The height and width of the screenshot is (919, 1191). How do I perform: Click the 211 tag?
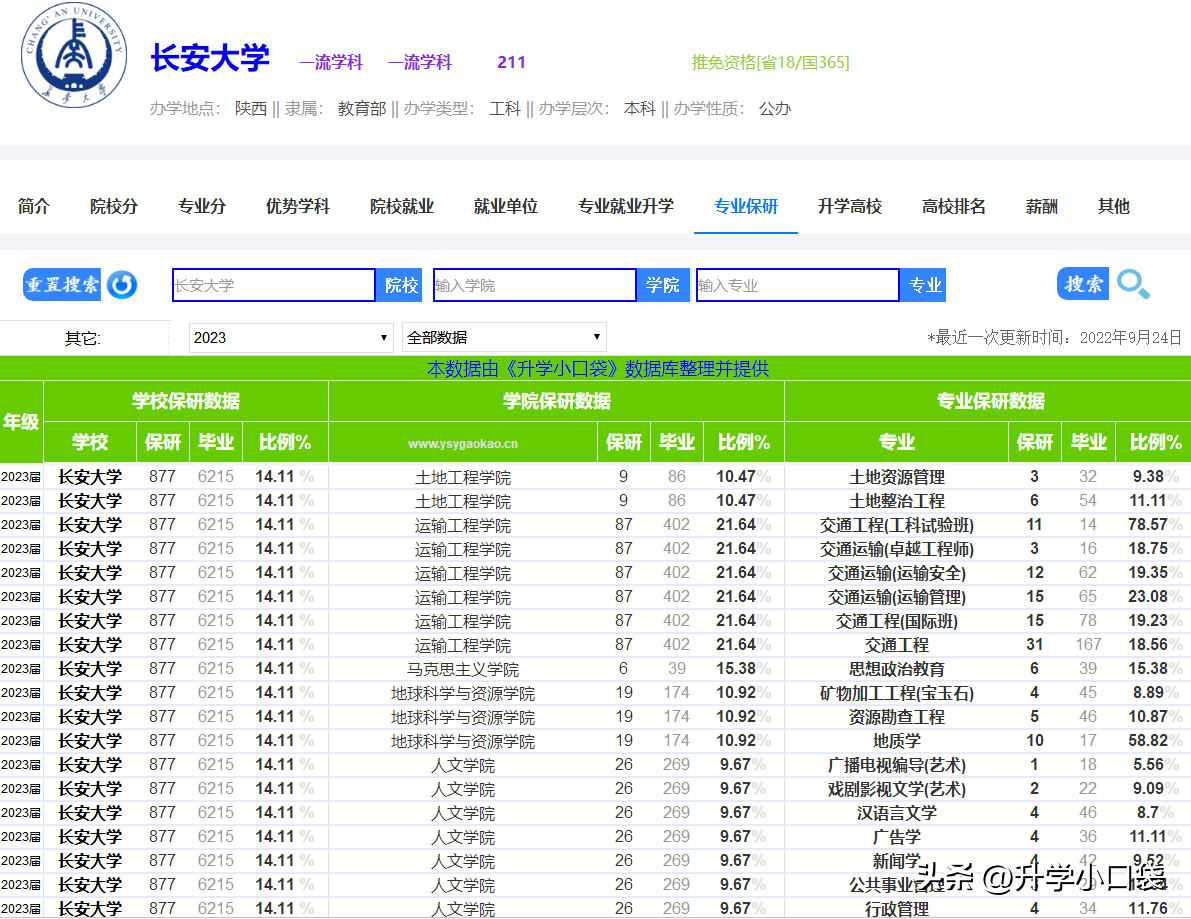click(511, 62)
